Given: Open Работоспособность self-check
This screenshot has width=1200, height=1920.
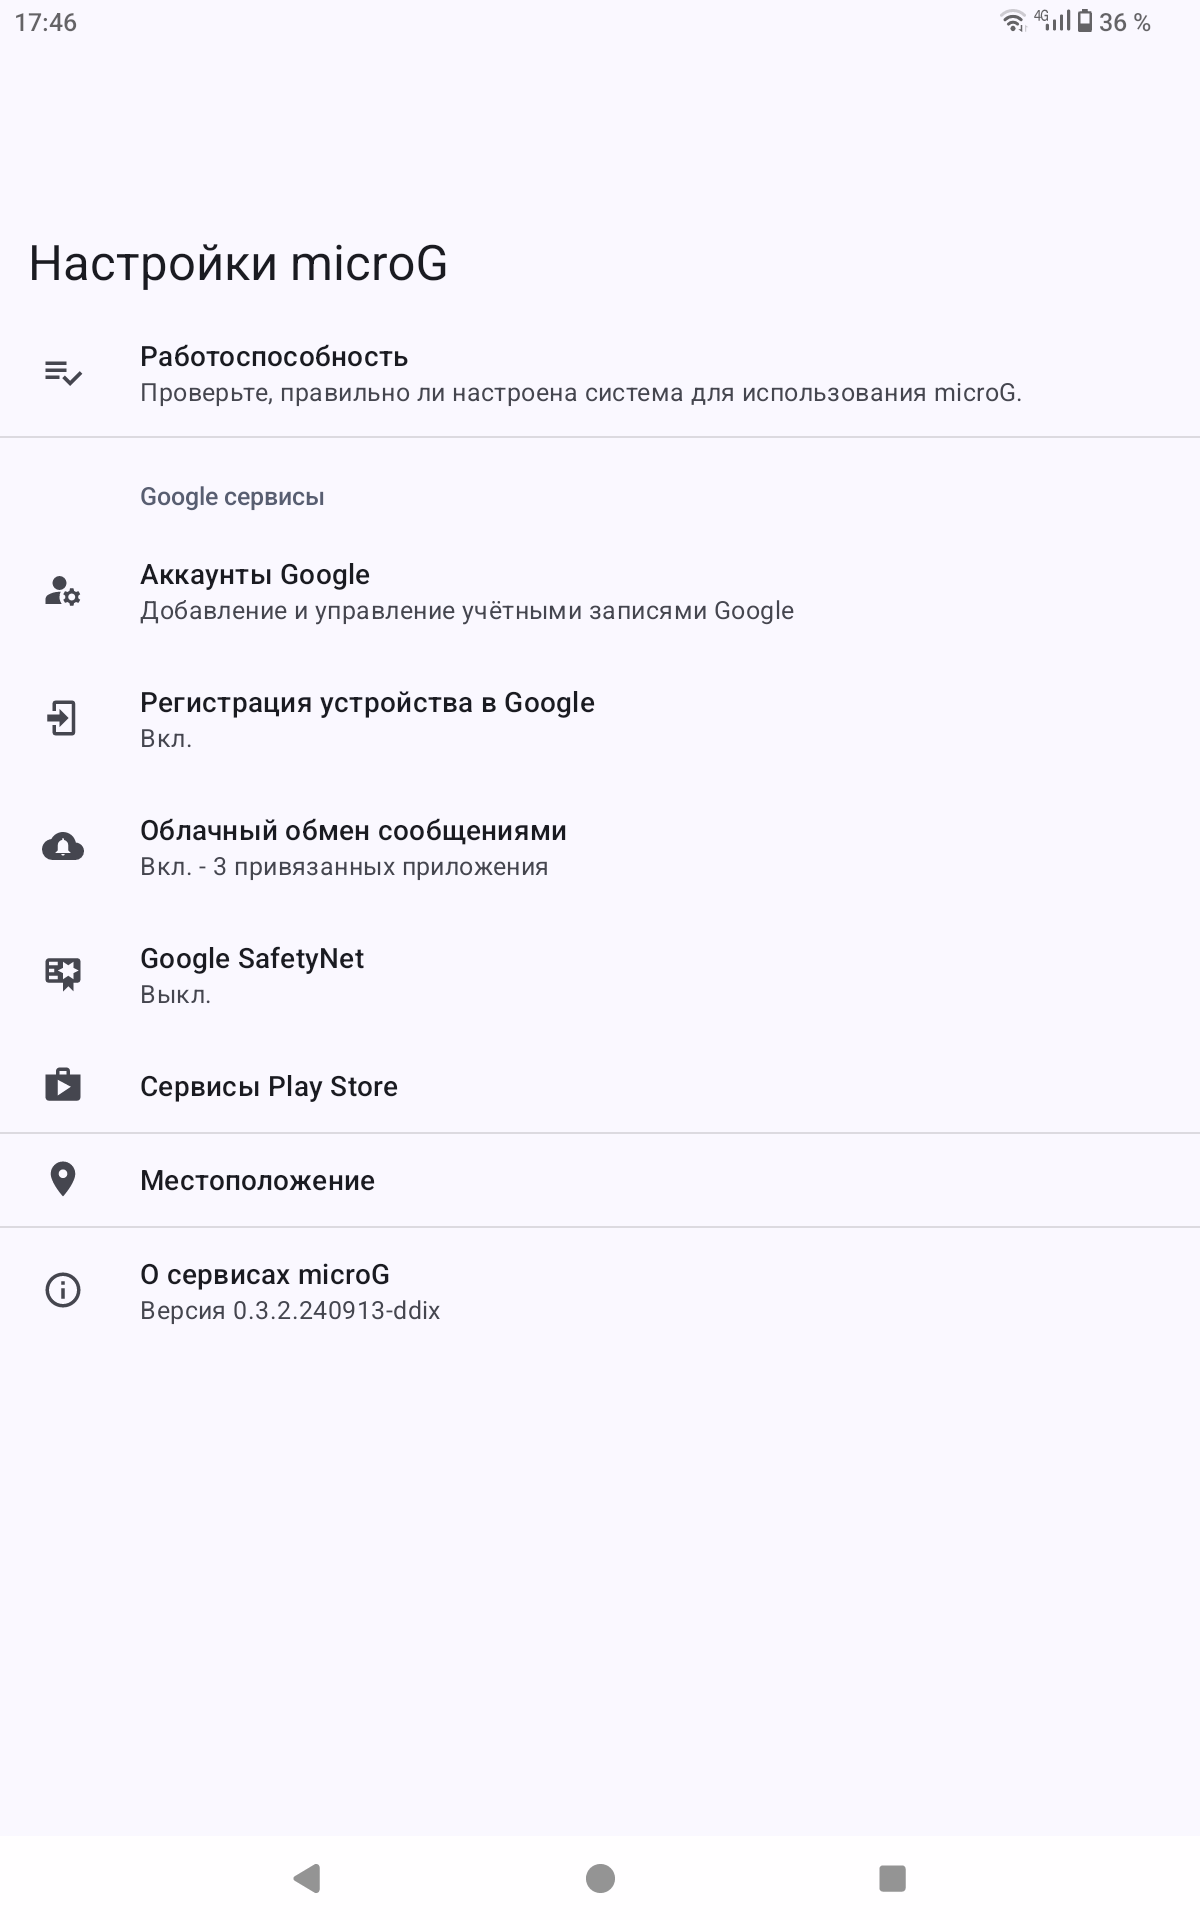Looking at the screenshot, I should pyautogui.click(x=580, y=374).
